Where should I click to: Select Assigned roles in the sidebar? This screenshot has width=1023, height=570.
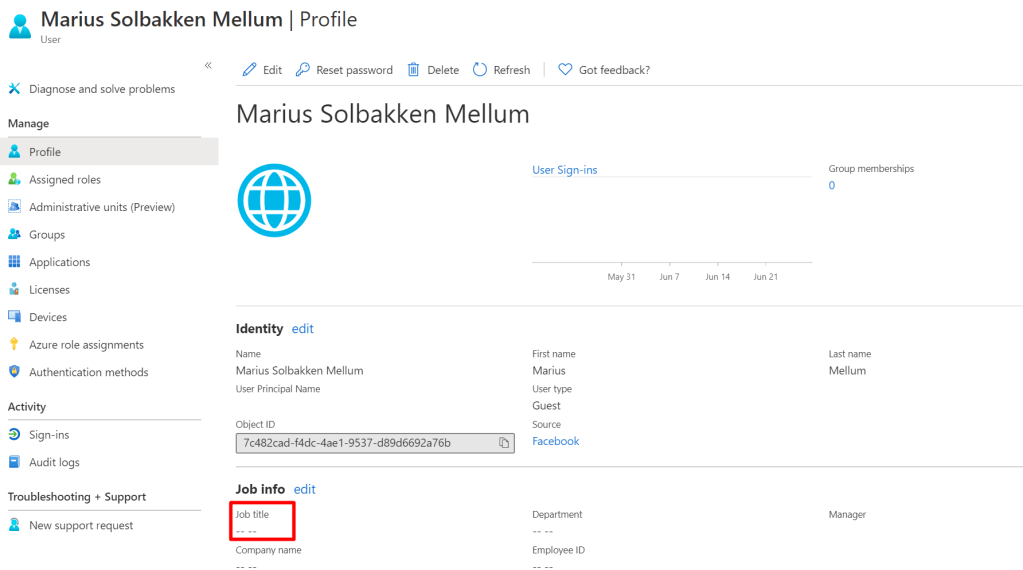(64, 180)
